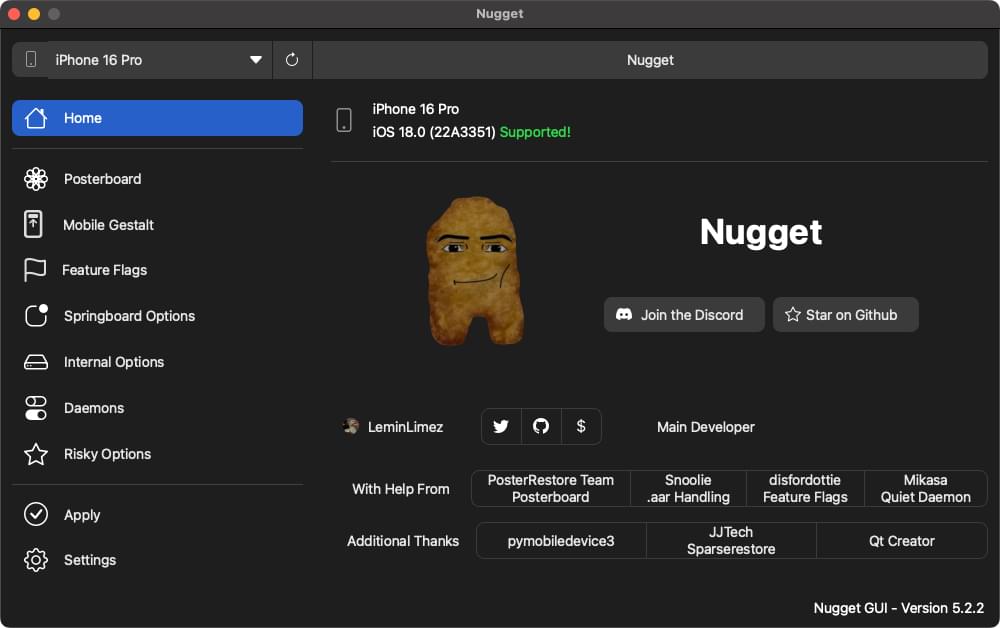Open LeminLimez GitHub link icon
The width and height of the screenshot is (1000, 628).
(x=541, y=426)
